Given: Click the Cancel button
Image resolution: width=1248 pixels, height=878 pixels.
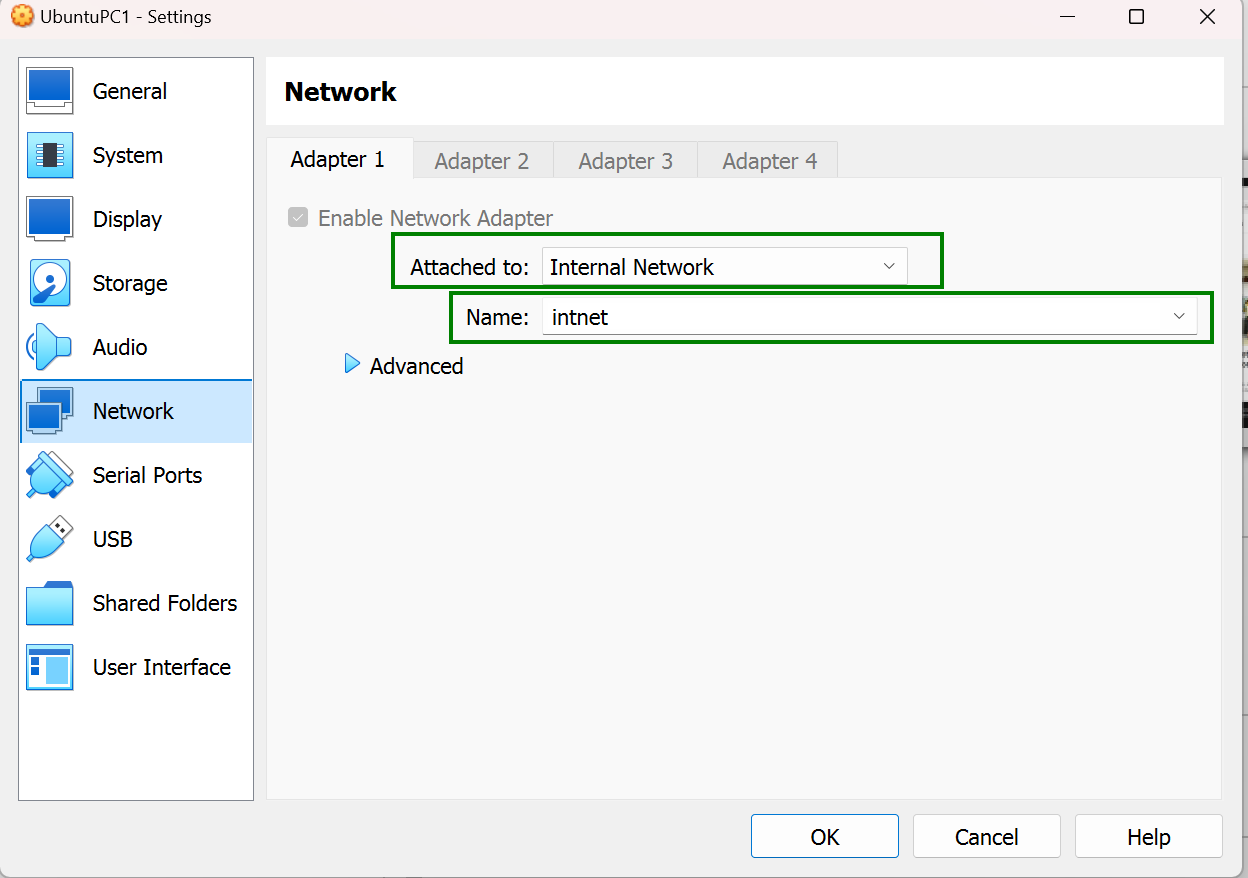Looking at the screenshot, I should 987,837.
